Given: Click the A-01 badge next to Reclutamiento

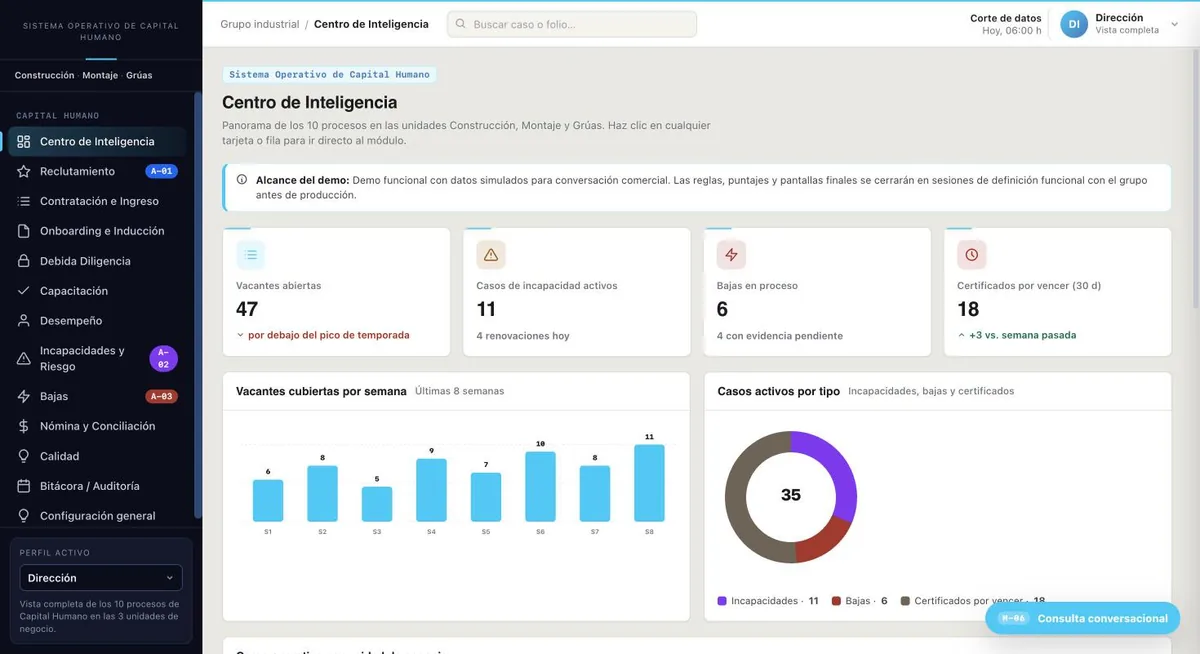Looking at the screenshot, I should point(161,172).
